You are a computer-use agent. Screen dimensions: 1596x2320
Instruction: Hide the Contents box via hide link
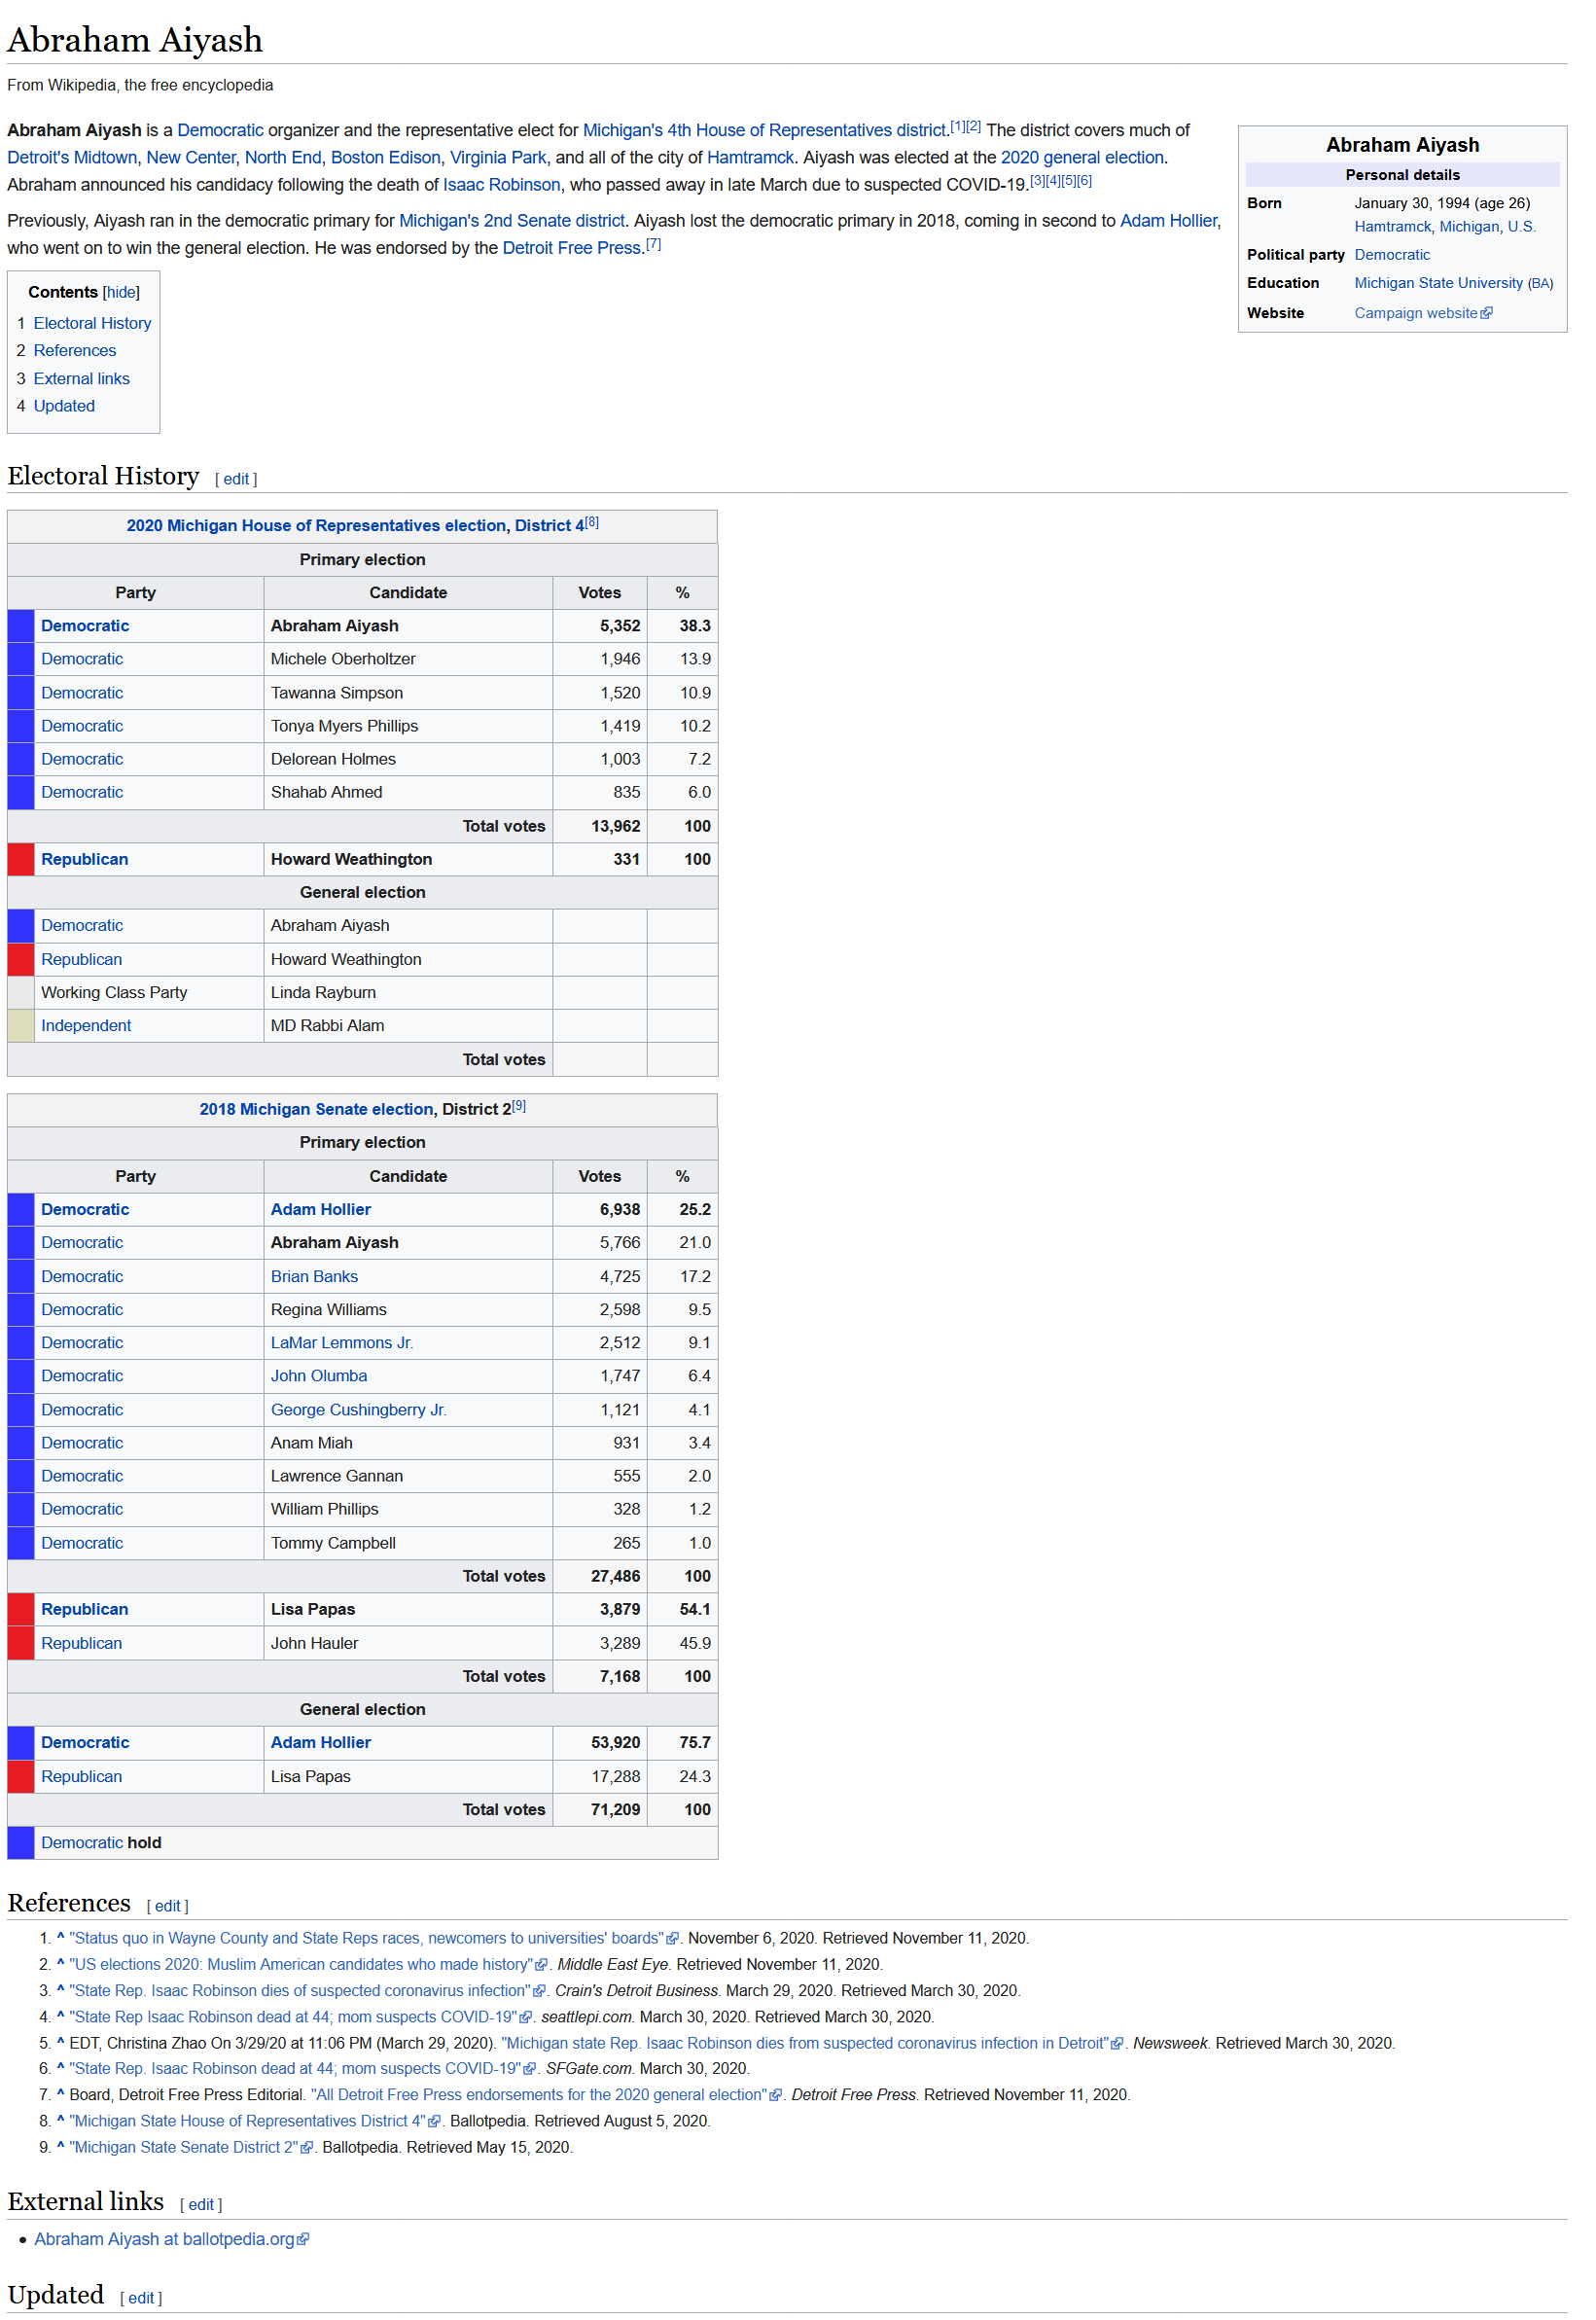tap(122, 293)
